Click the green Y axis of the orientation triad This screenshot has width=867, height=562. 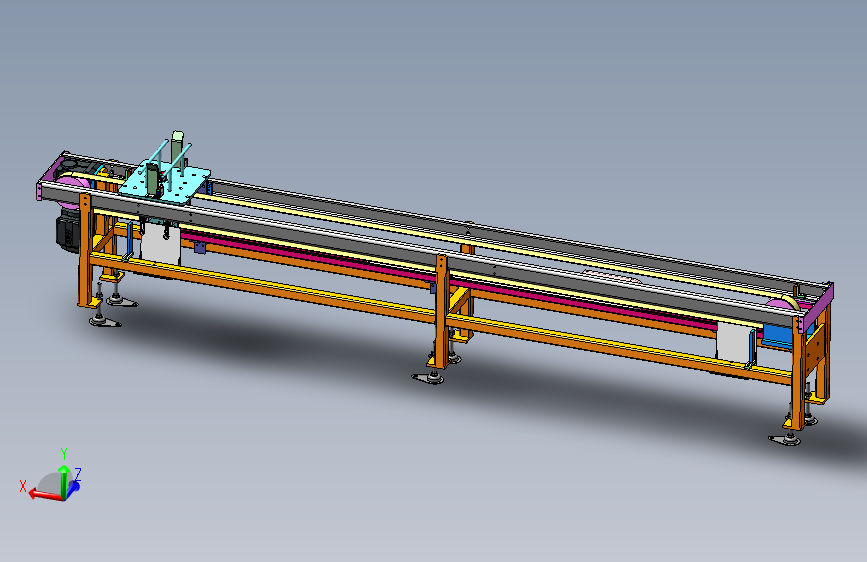(x=64, y=482)
